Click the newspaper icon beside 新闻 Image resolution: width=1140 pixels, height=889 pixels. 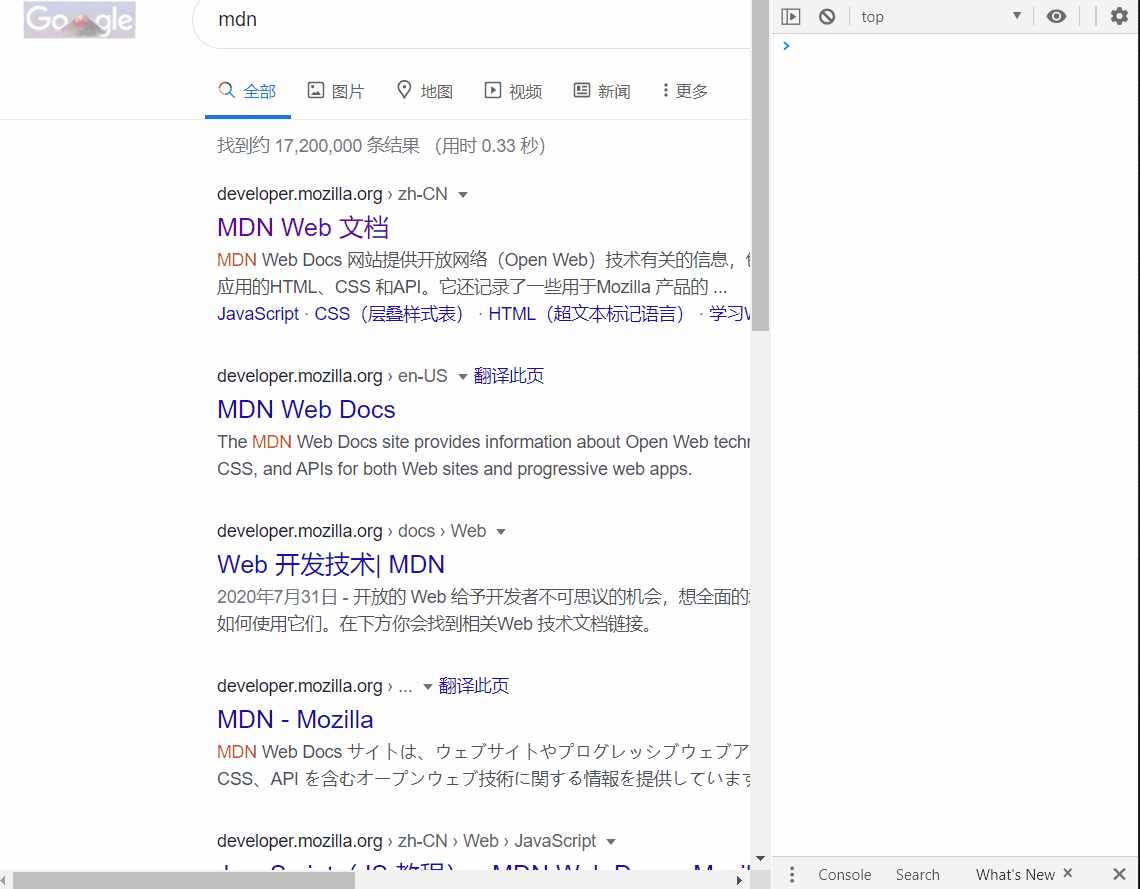[582, 90]
